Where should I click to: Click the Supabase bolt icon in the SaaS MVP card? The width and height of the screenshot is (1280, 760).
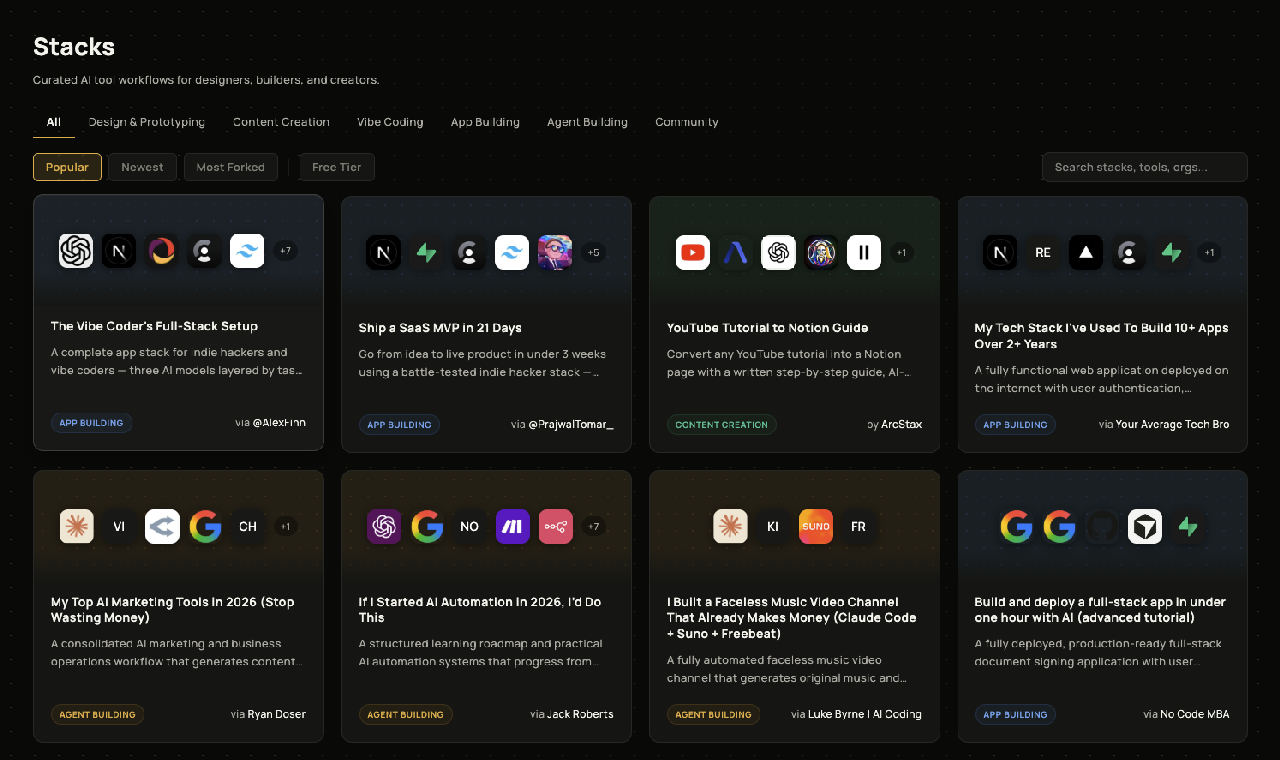(x=427, y=253)
